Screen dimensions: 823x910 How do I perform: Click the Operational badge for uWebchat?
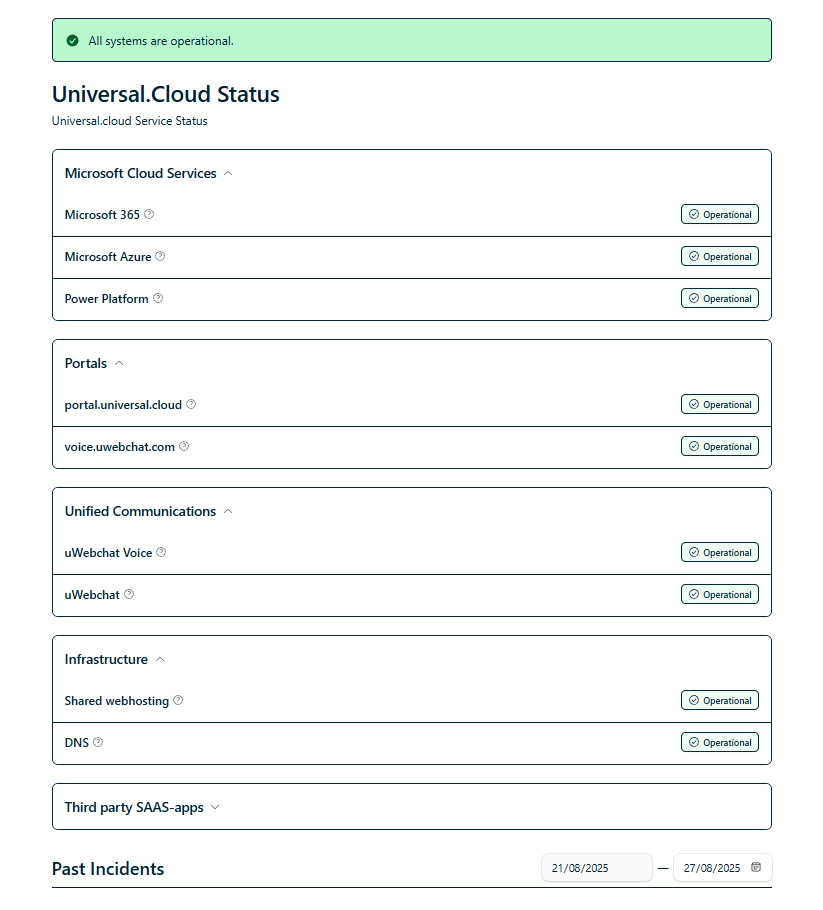[x=719, y=594]
